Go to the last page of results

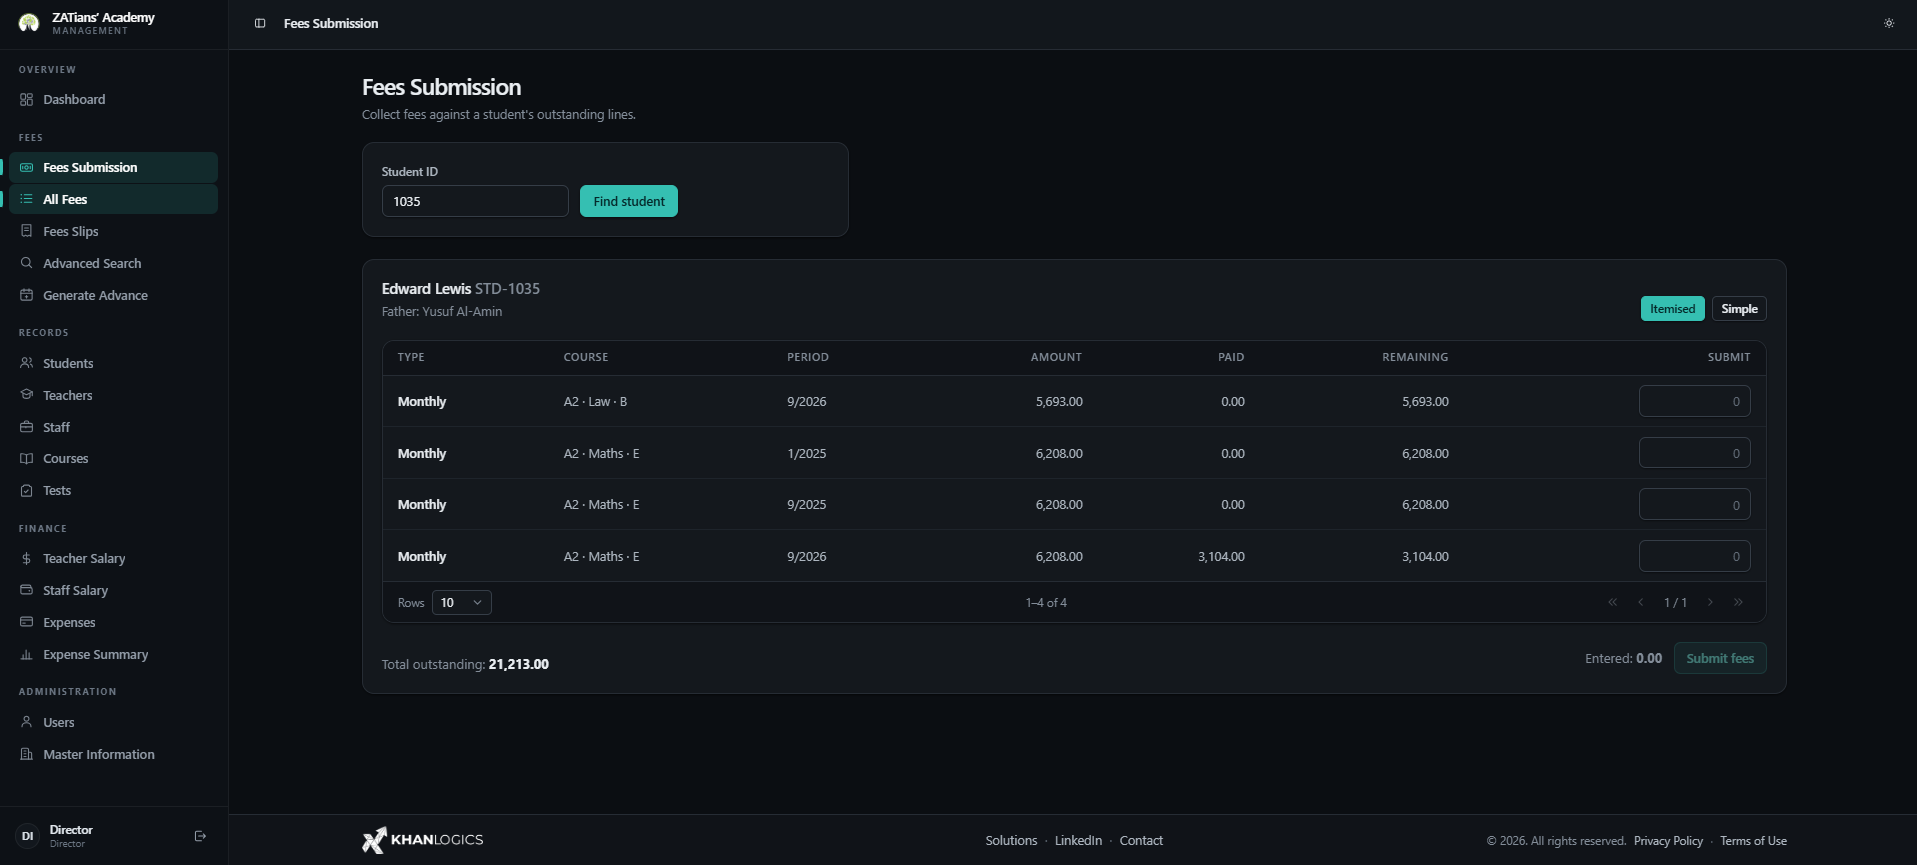1738,602
